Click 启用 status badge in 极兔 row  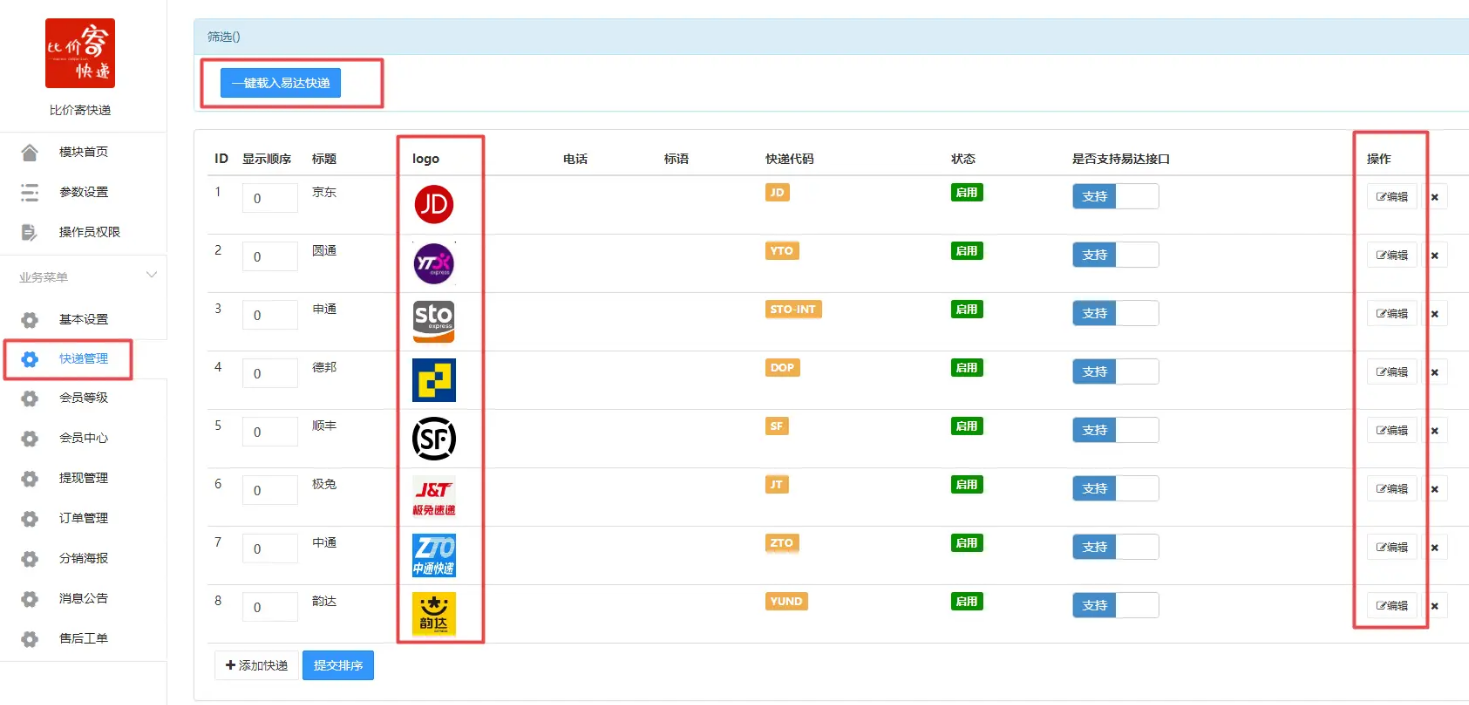[x=967, y=484]
